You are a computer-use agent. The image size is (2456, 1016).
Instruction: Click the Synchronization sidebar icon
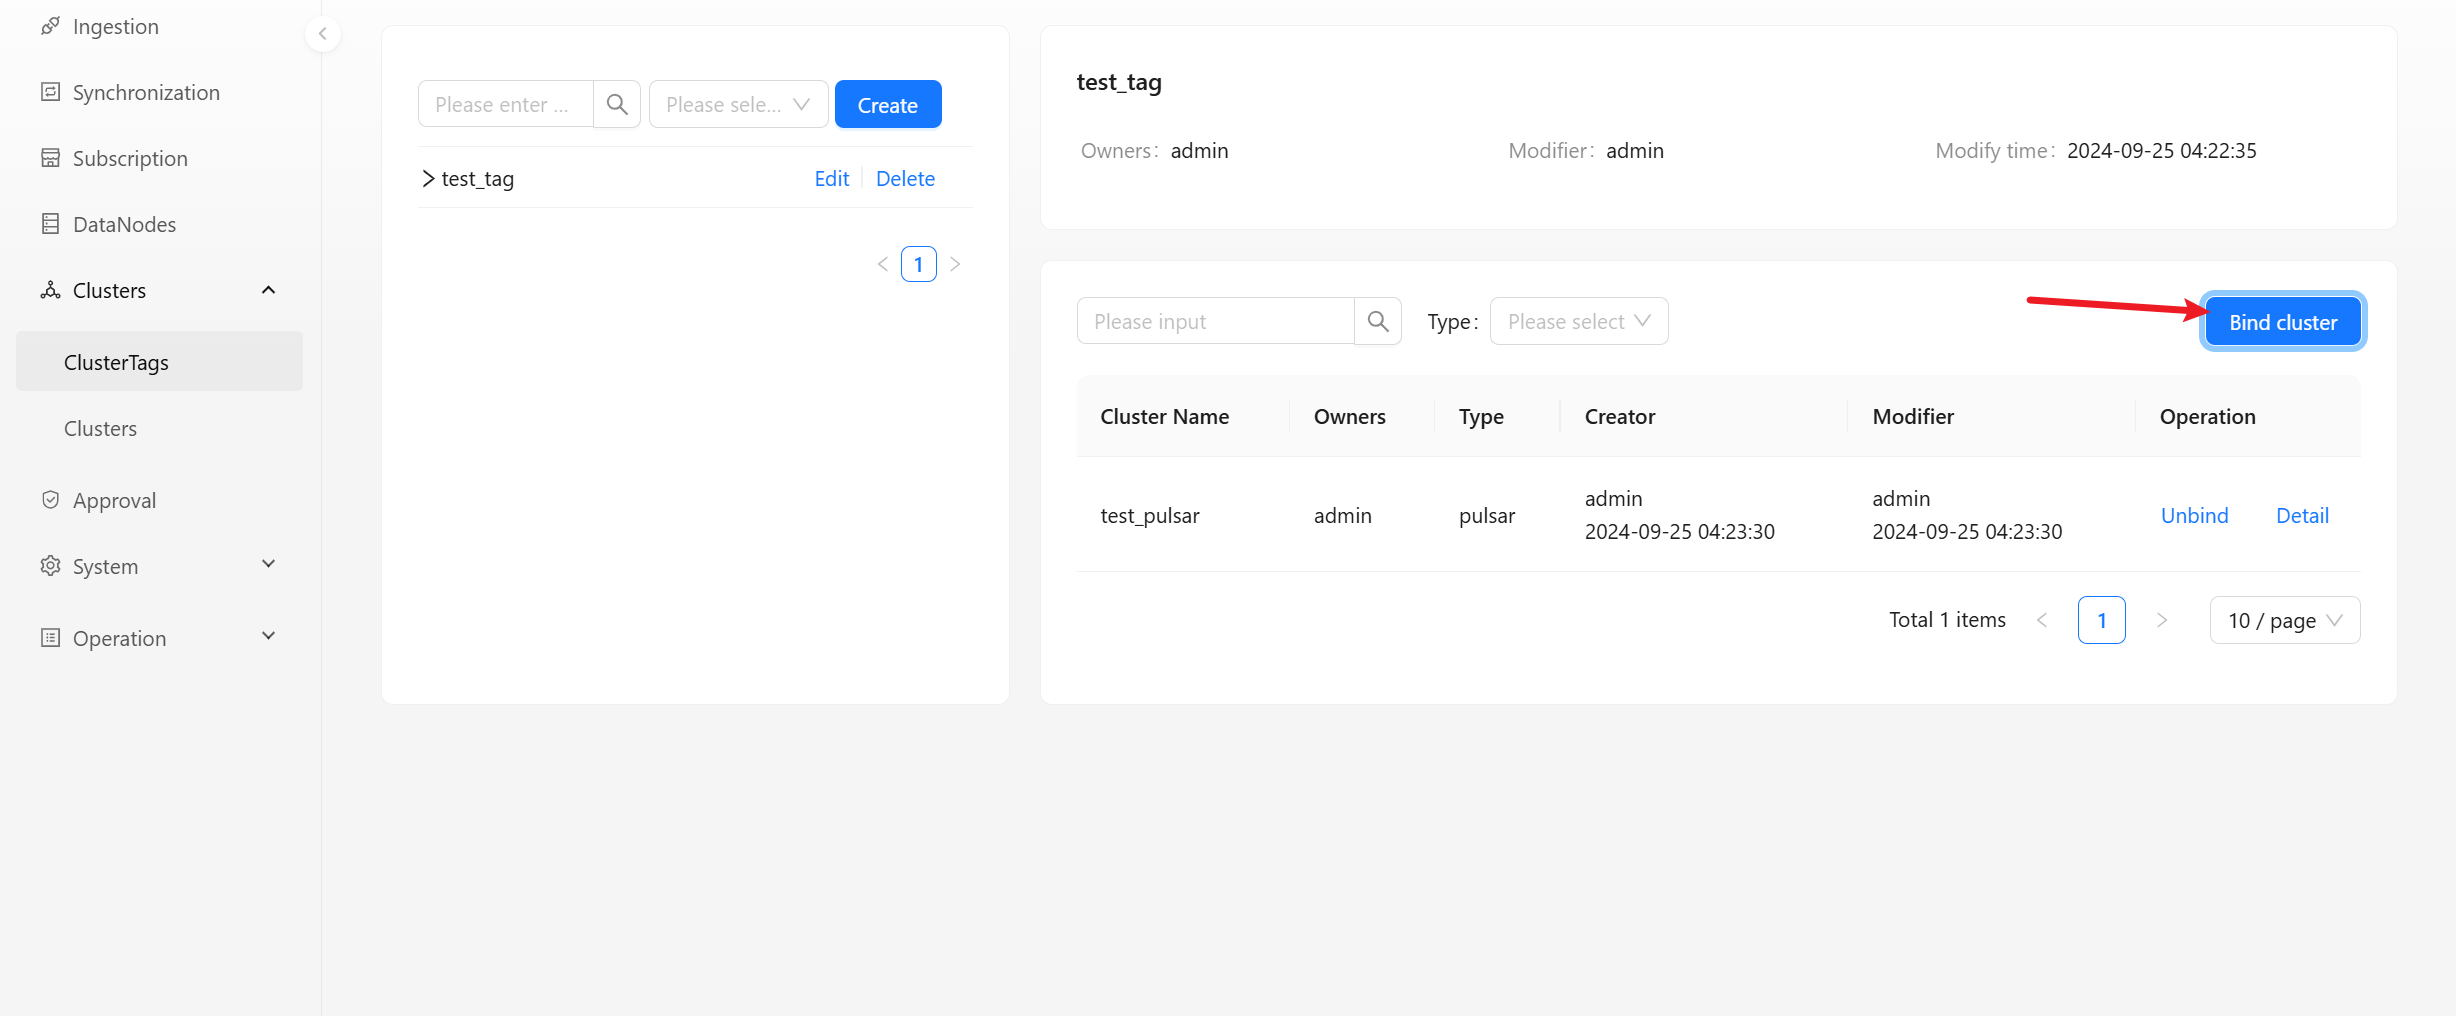(50, 92)
